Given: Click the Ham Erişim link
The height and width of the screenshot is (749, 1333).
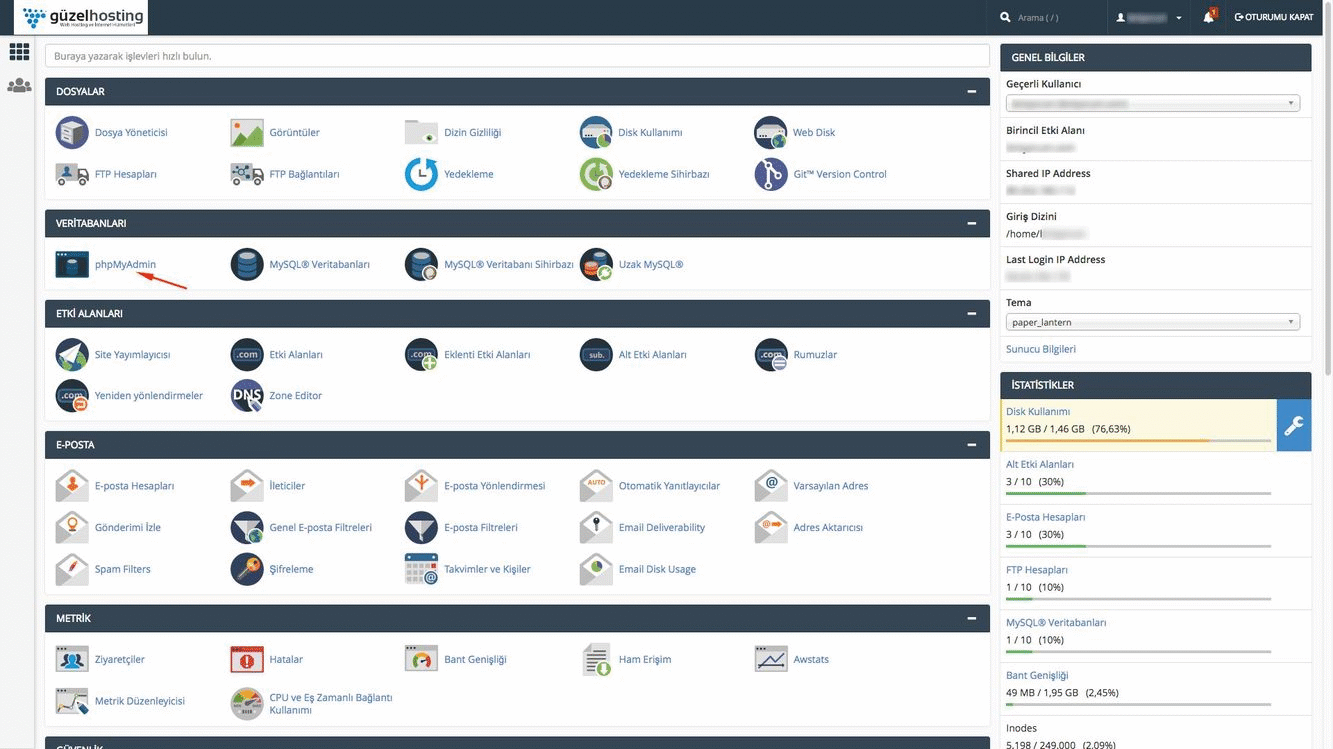Looking at the screenshot, I should (645, 659).
